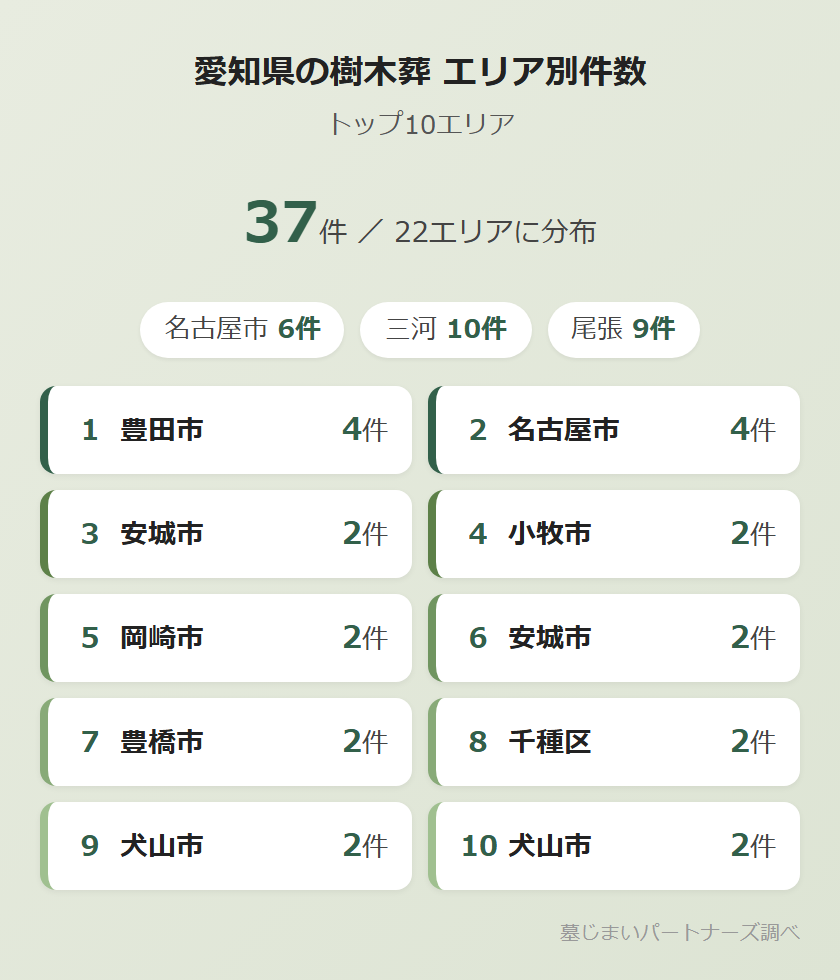Select the rank 5 岡崎市 card
The width and height of the screenshot is (840, 980).
227,638
